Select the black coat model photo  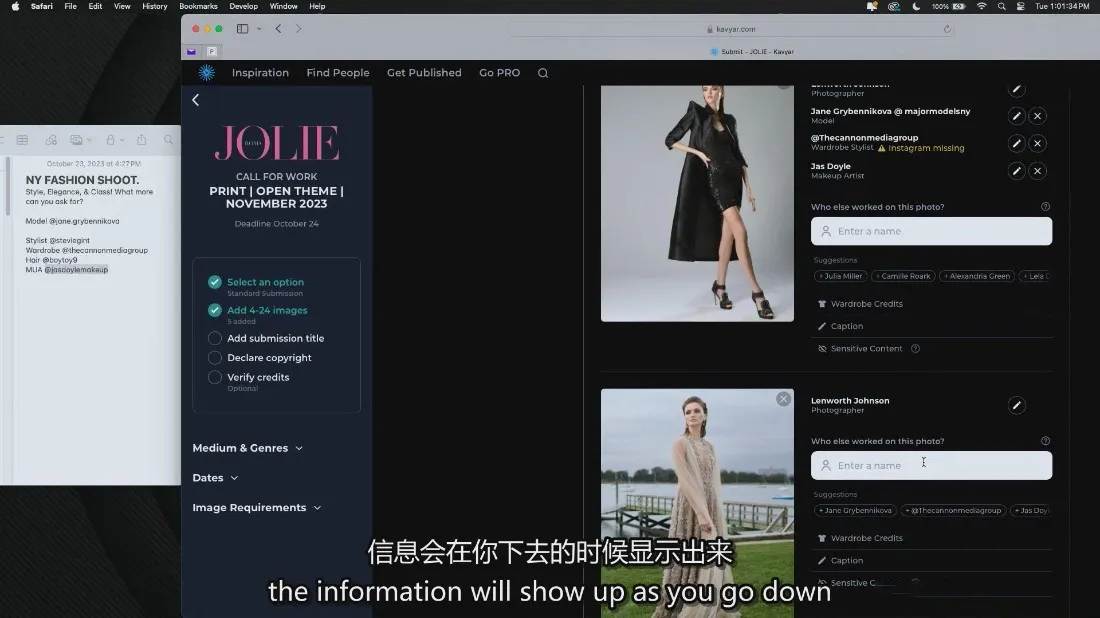[697, 203]
